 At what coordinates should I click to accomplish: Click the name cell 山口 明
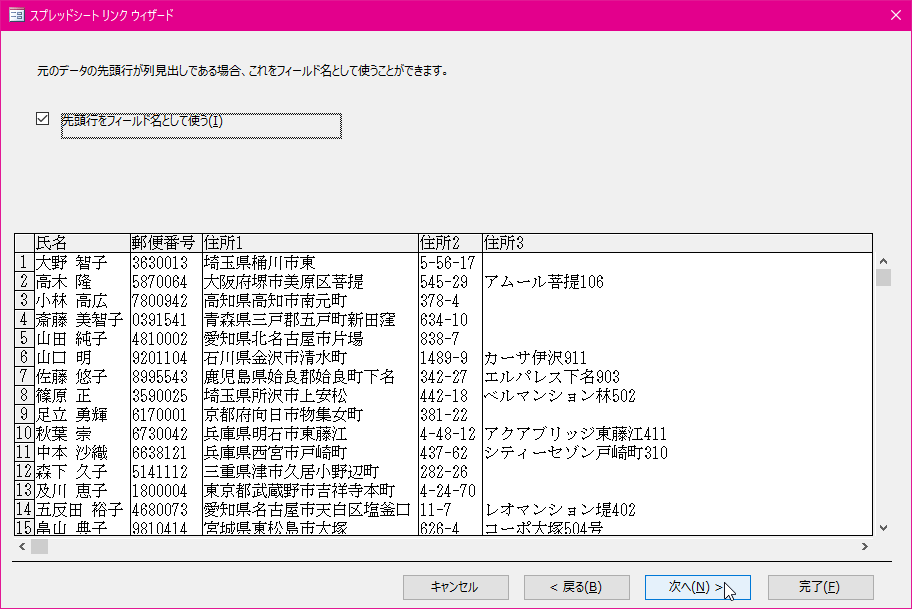point(82,358)
